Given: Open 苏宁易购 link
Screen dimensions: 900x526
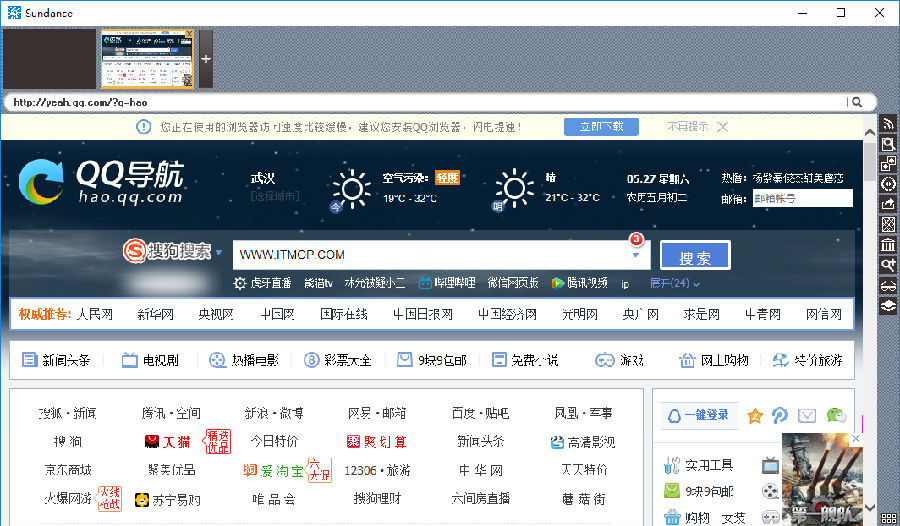Looking at the screenshot, I should 168,500.
